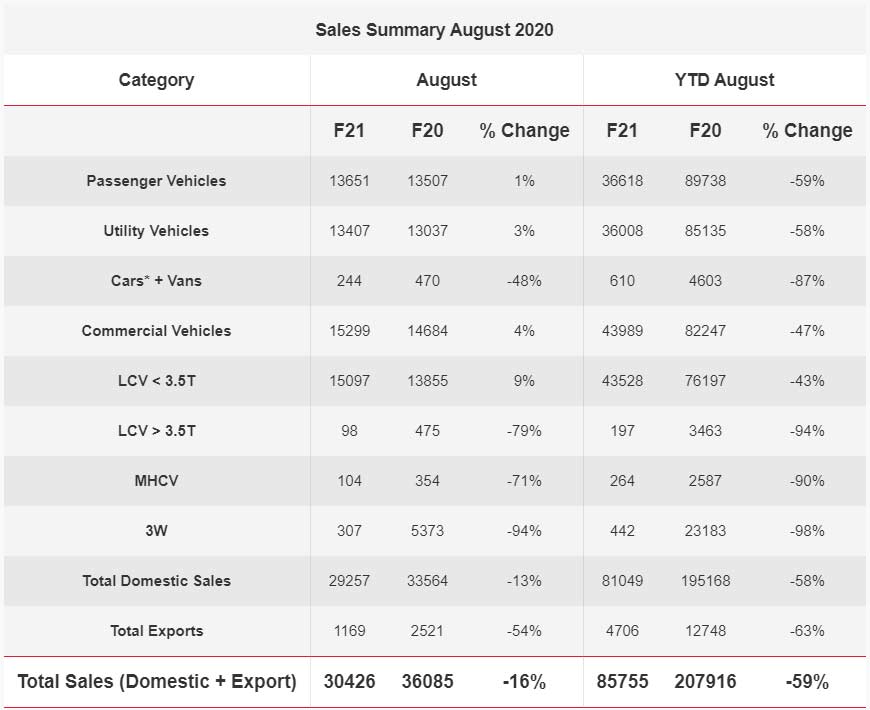This screenshot has height=710, width=870.
Task: Click the Total Domestic Sales row label
Action: [156, 581]
